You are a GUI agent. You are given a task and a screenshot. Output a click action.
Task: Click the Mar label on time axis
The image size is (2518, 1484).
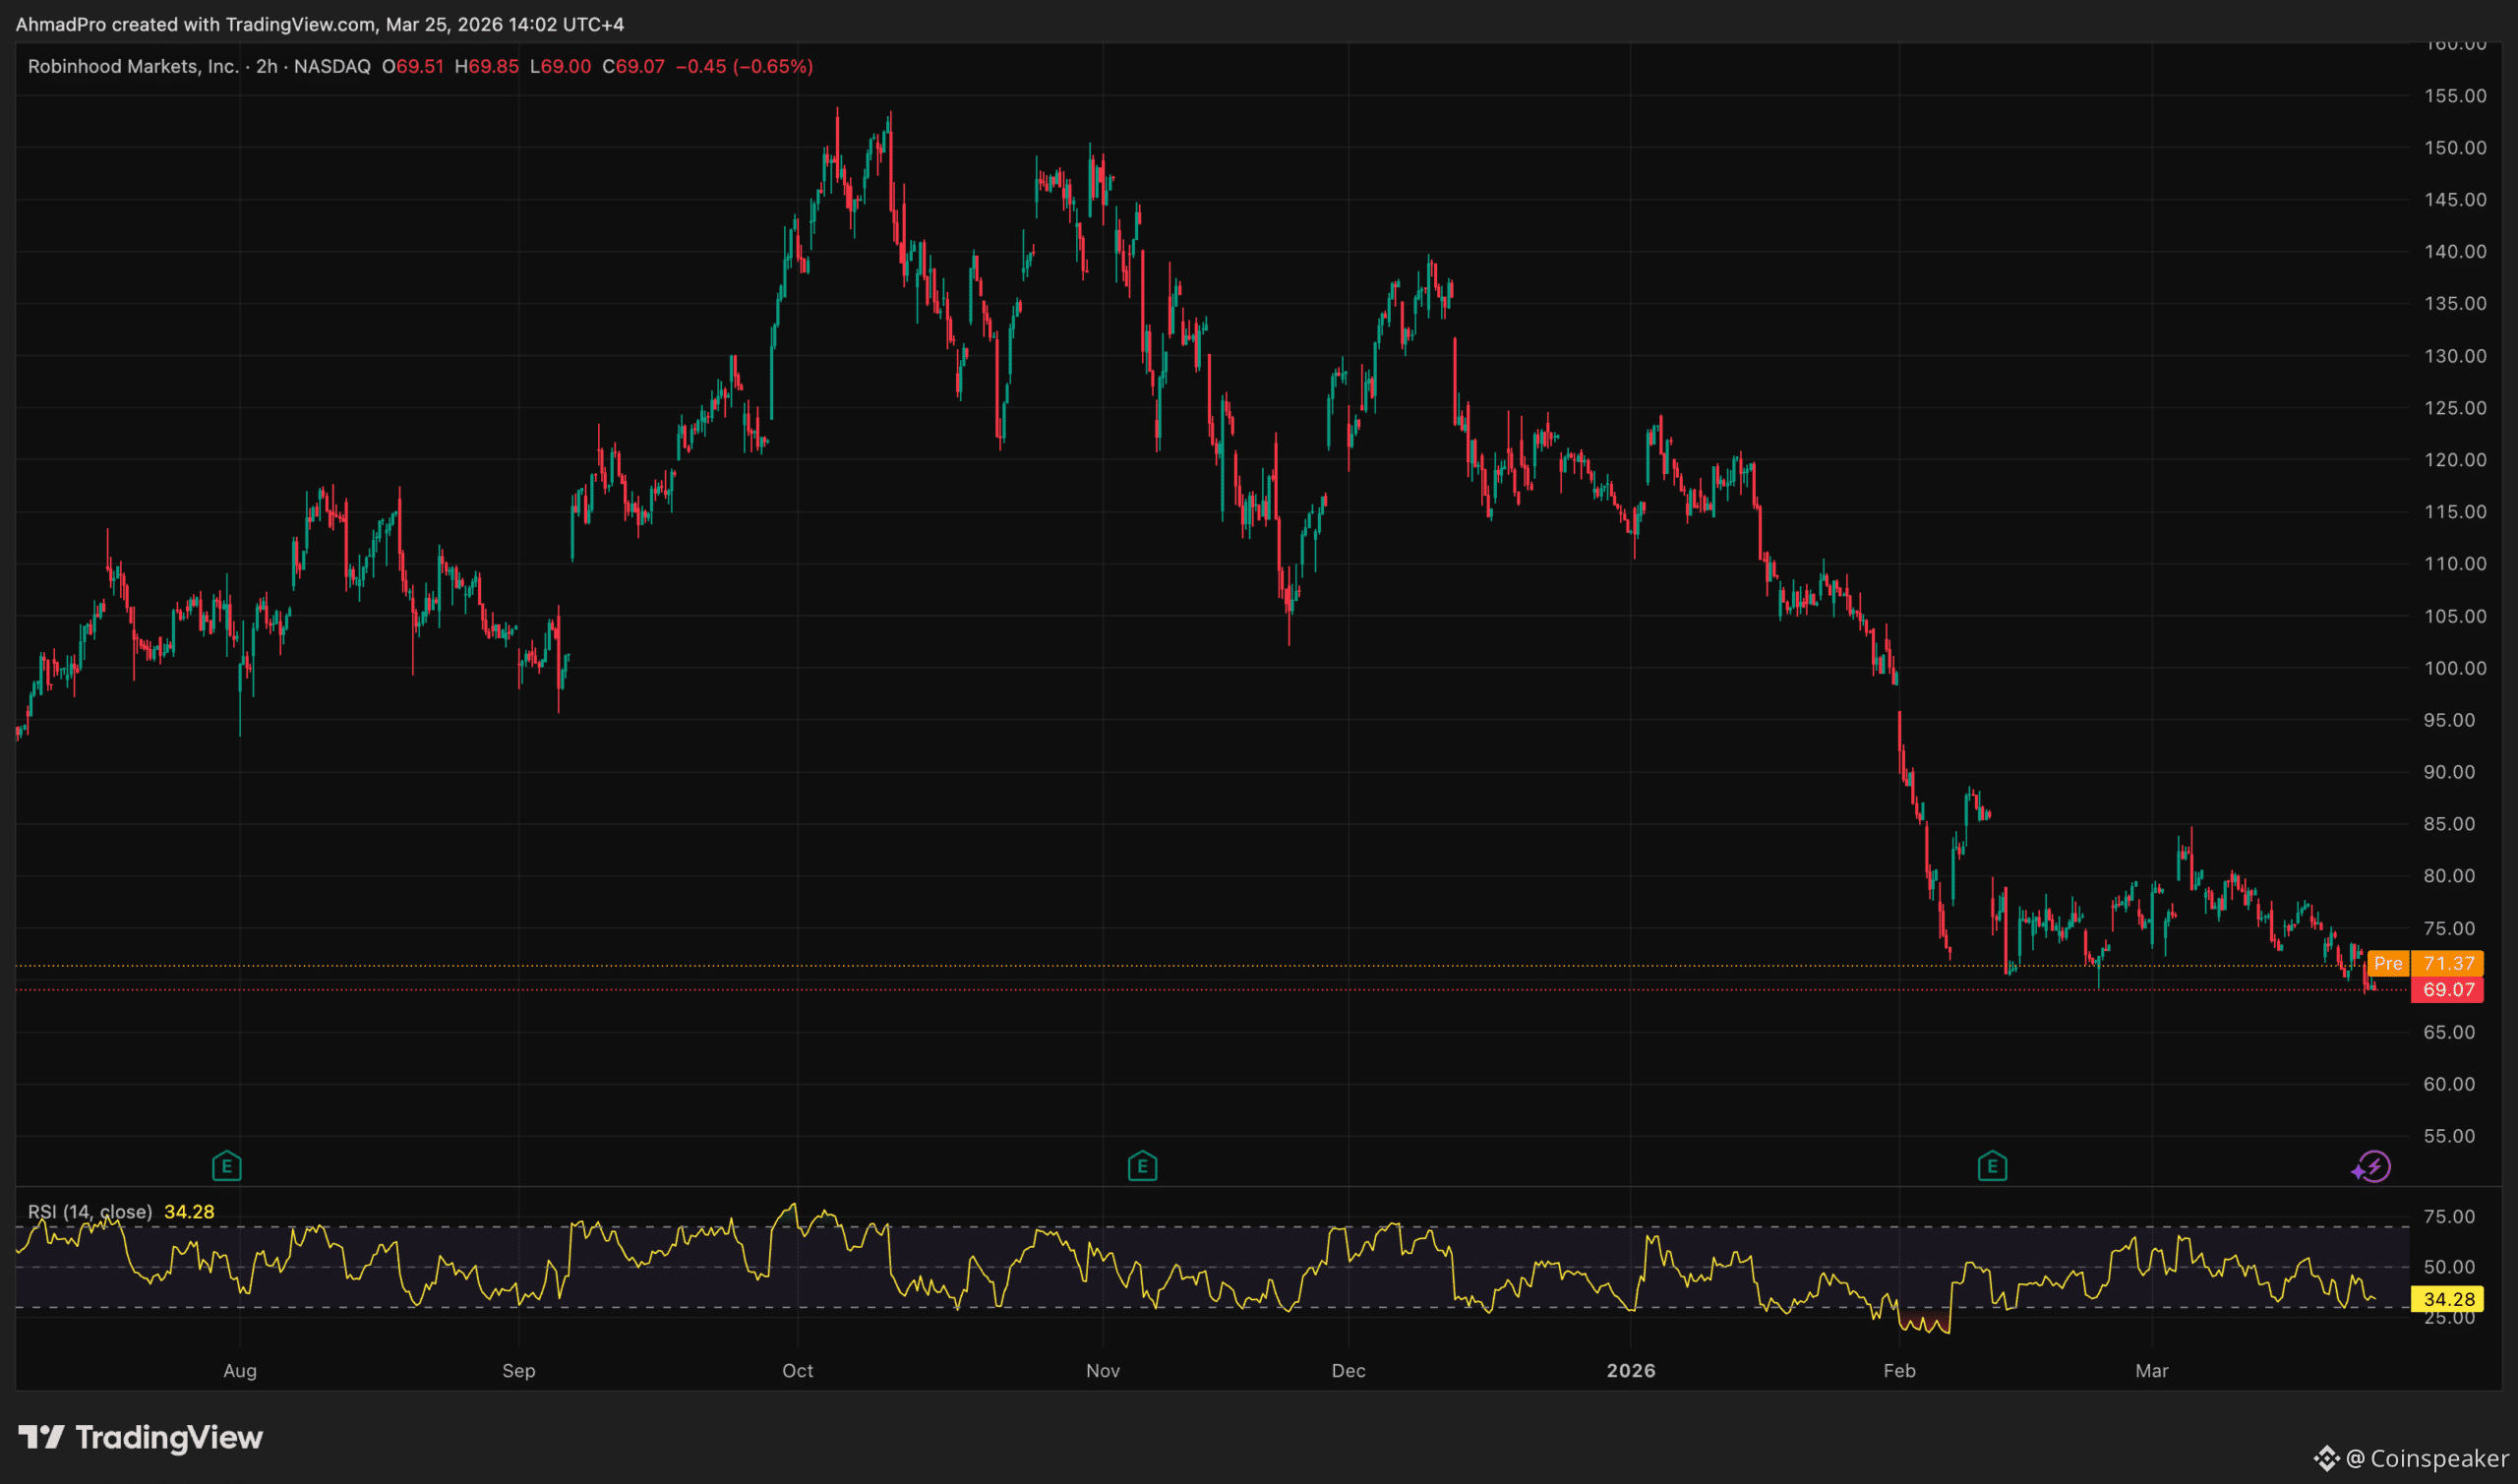point(2151,1371)
